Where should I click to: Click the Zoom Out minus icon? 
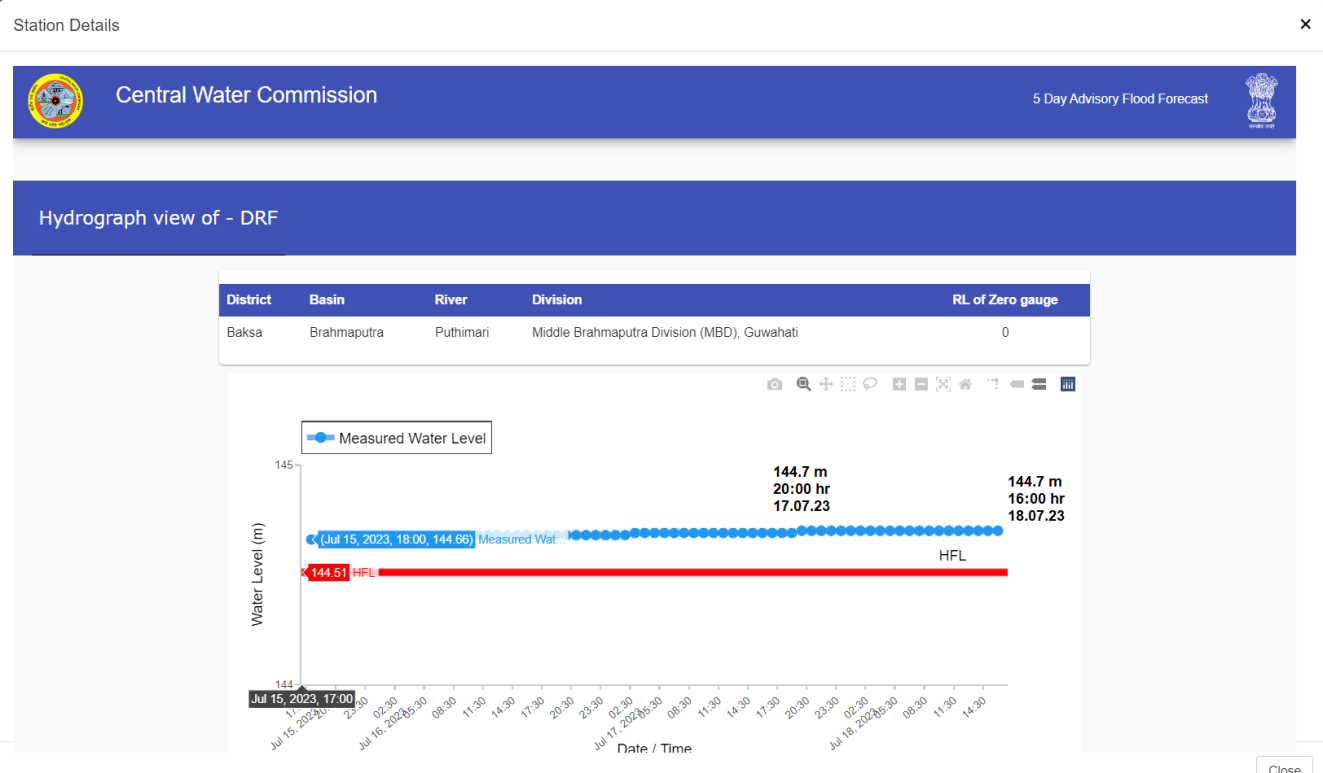tap(921, 384)
